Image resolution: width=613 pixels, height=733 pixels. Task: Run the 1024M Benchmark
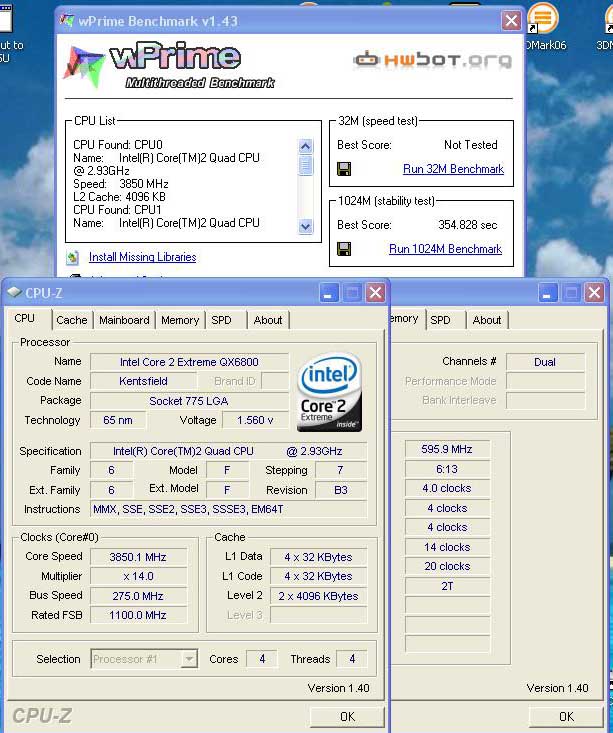pyautogui.click(x=445, y=249)
